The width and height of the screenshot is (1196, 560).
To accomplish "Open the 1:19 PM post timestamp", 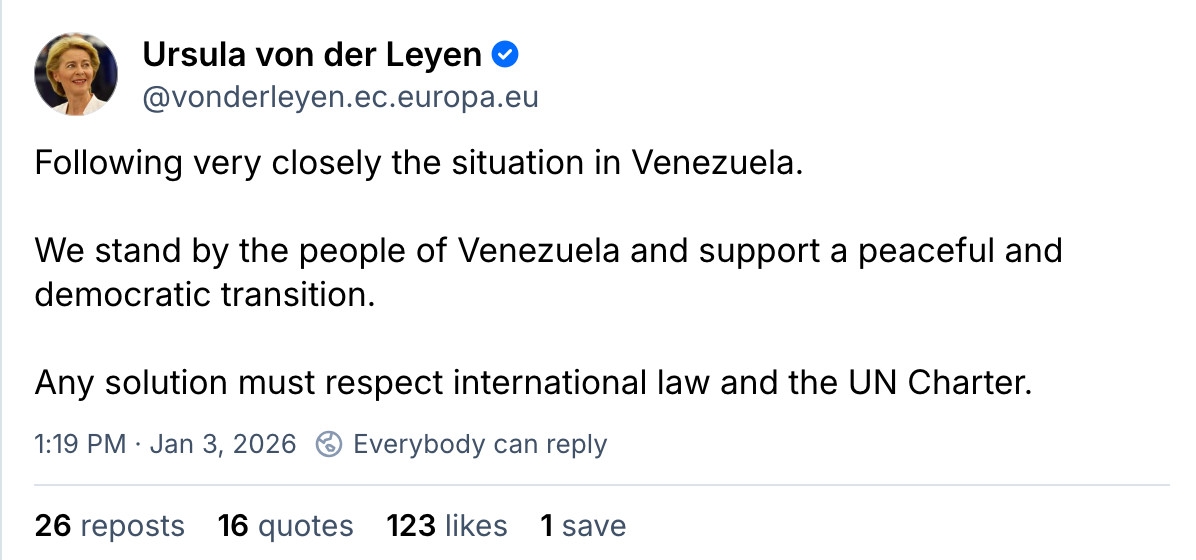I will [80, 444].
